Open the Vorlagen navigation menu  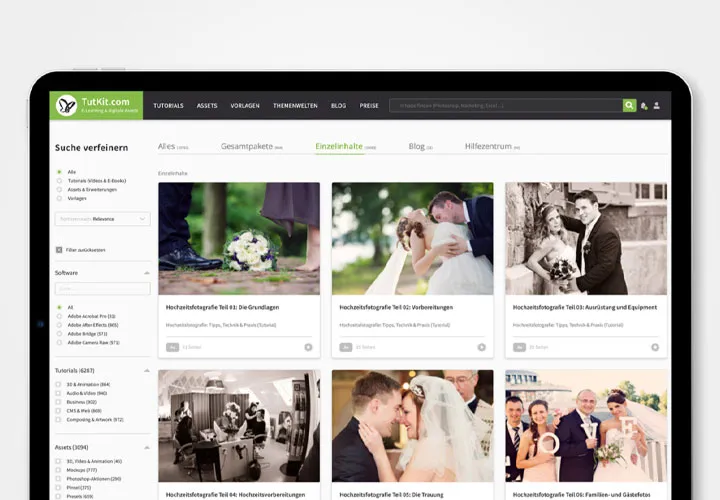(x=245, y=106)
